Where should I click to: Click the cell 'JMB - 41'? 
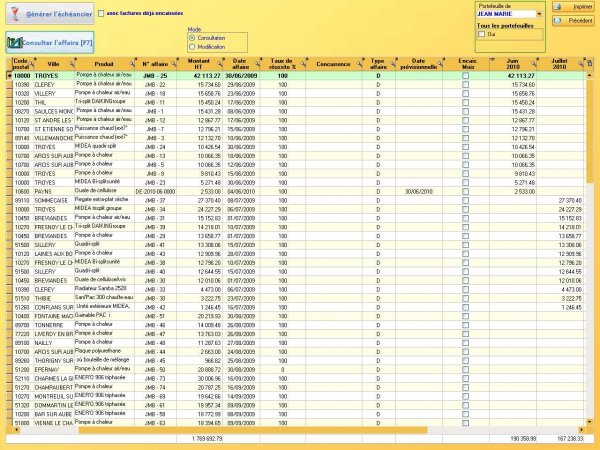155,245
